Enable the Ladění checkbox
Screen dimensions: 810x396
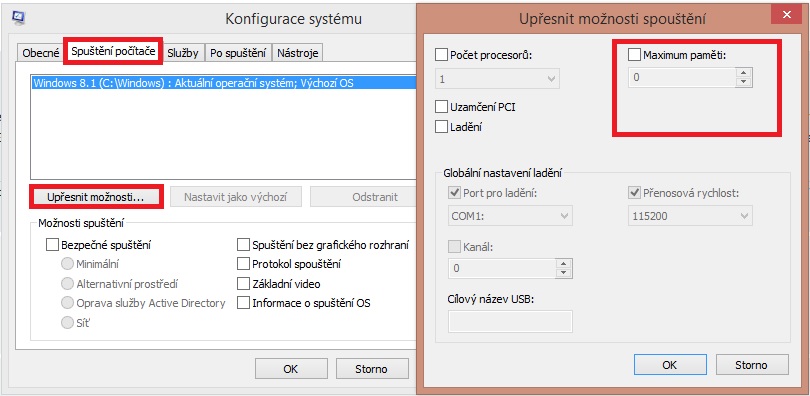coord(441,126)
